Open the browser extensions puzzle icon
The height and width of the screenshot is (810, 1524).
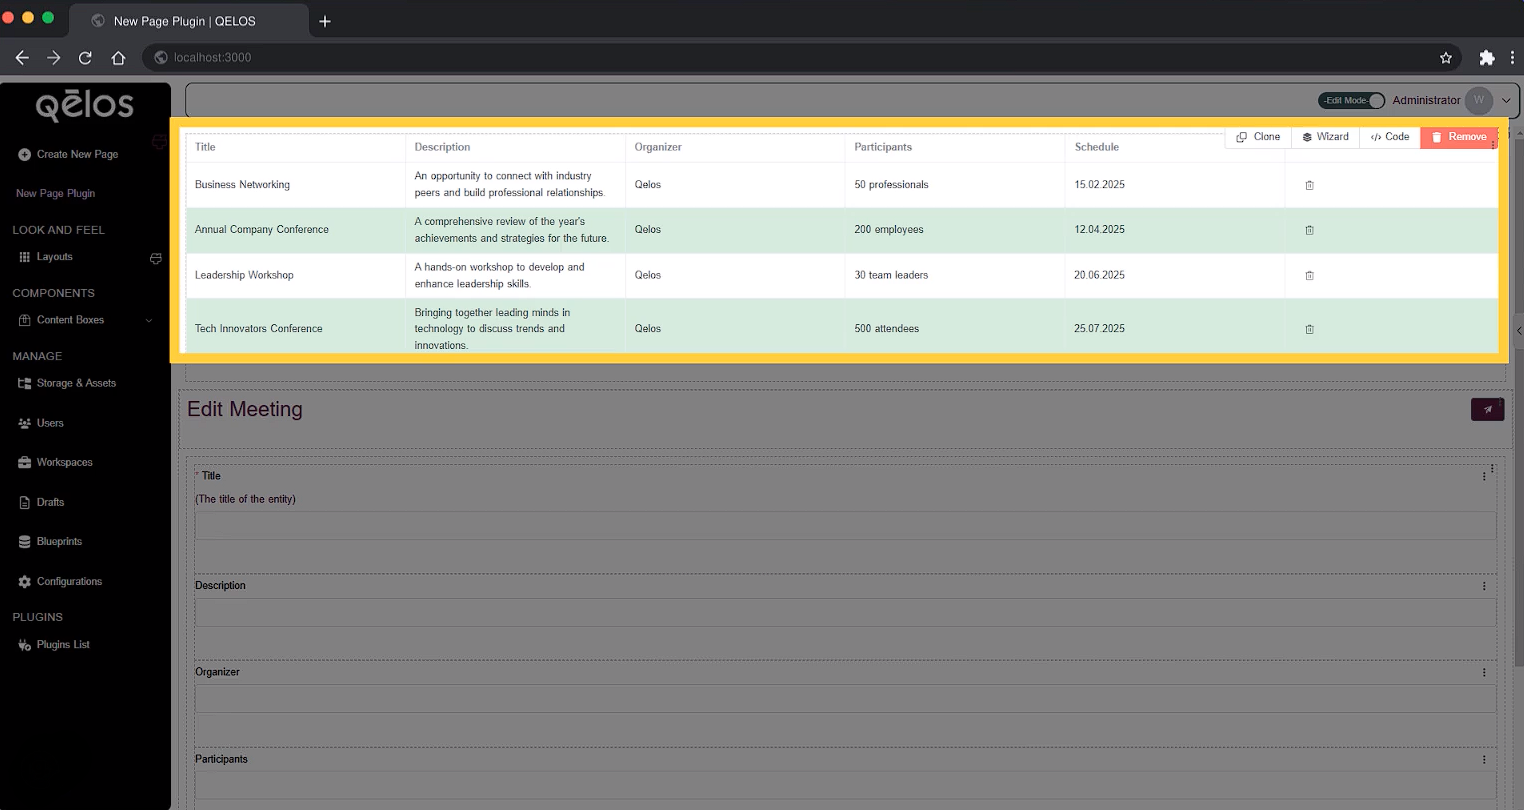click(1486, 58)
